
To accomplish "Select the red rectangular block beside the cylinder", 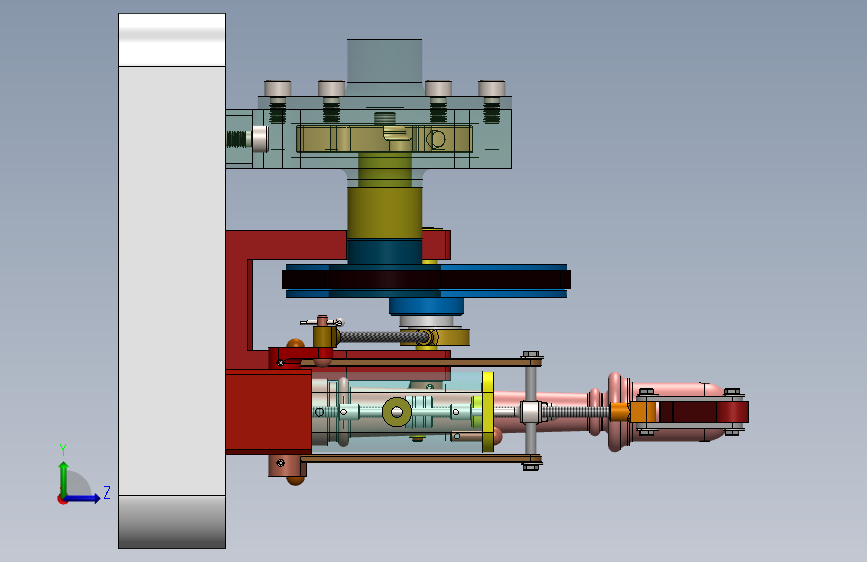I will [x=269, y=412].
